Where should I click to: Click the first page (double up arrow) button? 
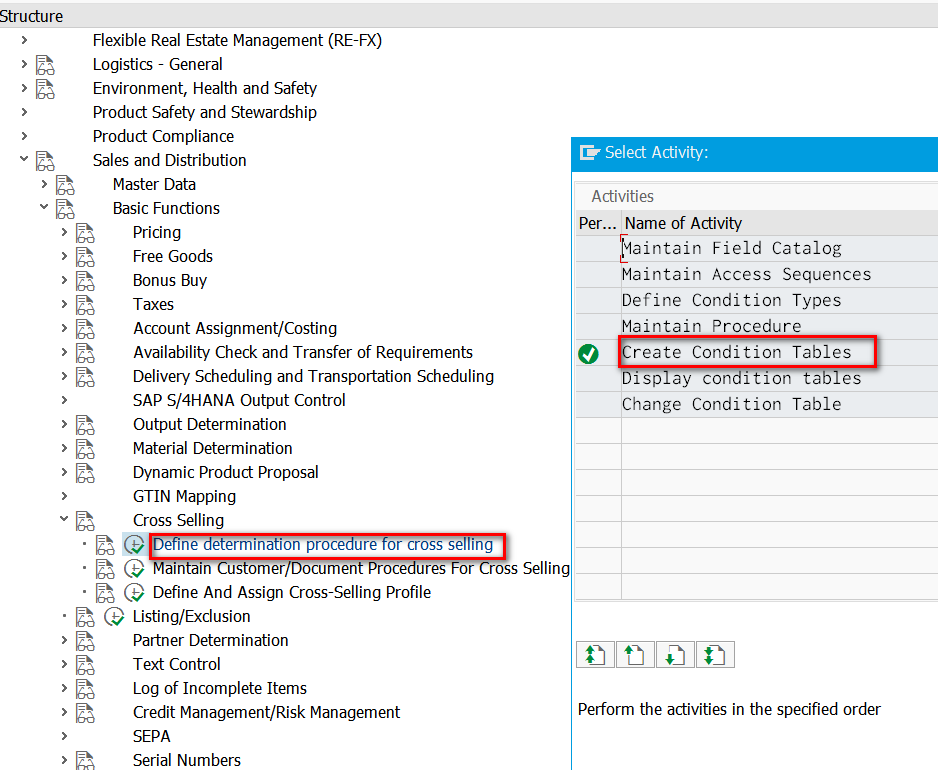[x=595, y=655]
